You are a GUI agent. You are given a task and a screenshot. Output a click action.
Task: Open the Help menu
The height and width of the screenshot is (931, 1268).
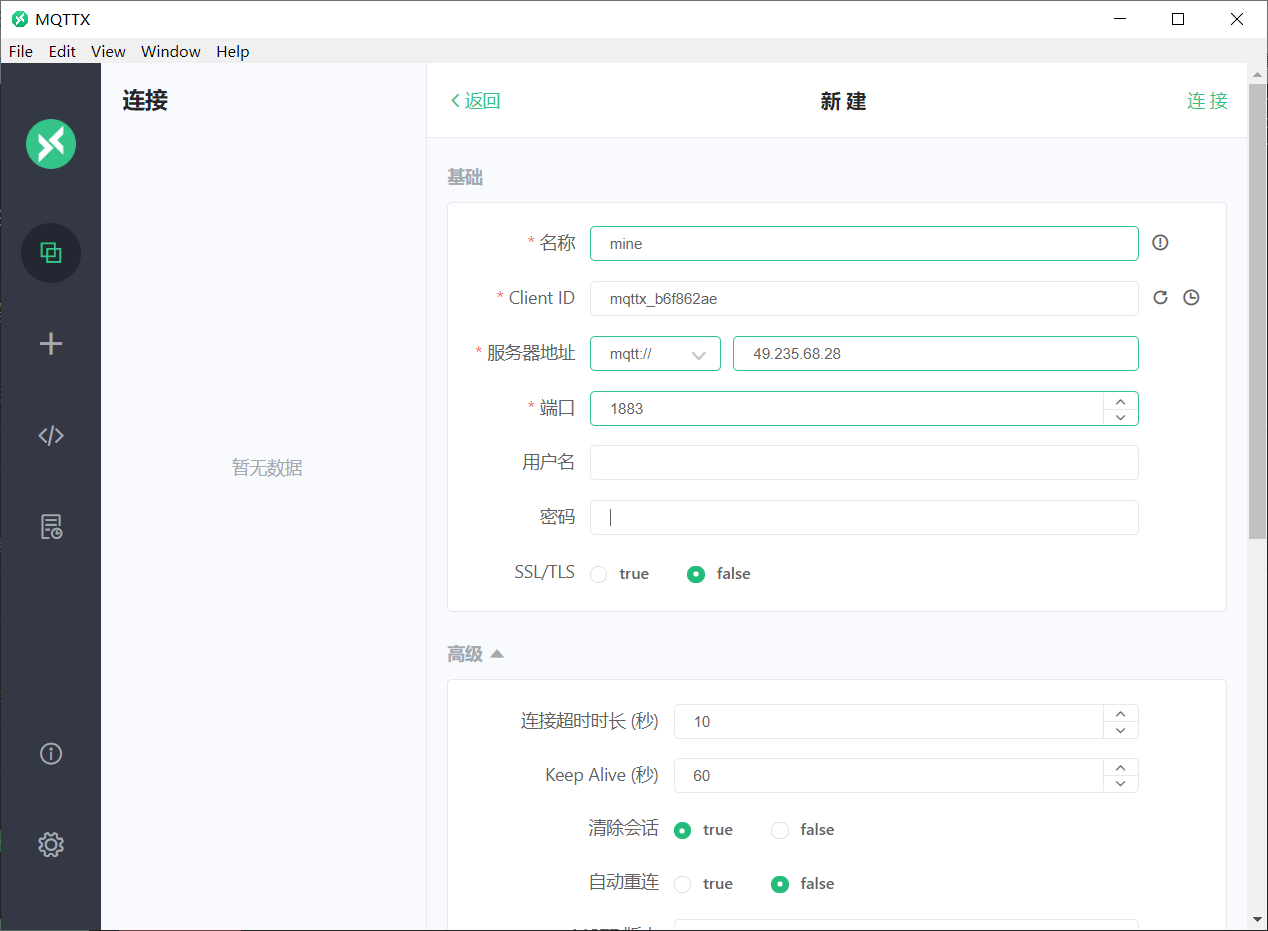233,51
